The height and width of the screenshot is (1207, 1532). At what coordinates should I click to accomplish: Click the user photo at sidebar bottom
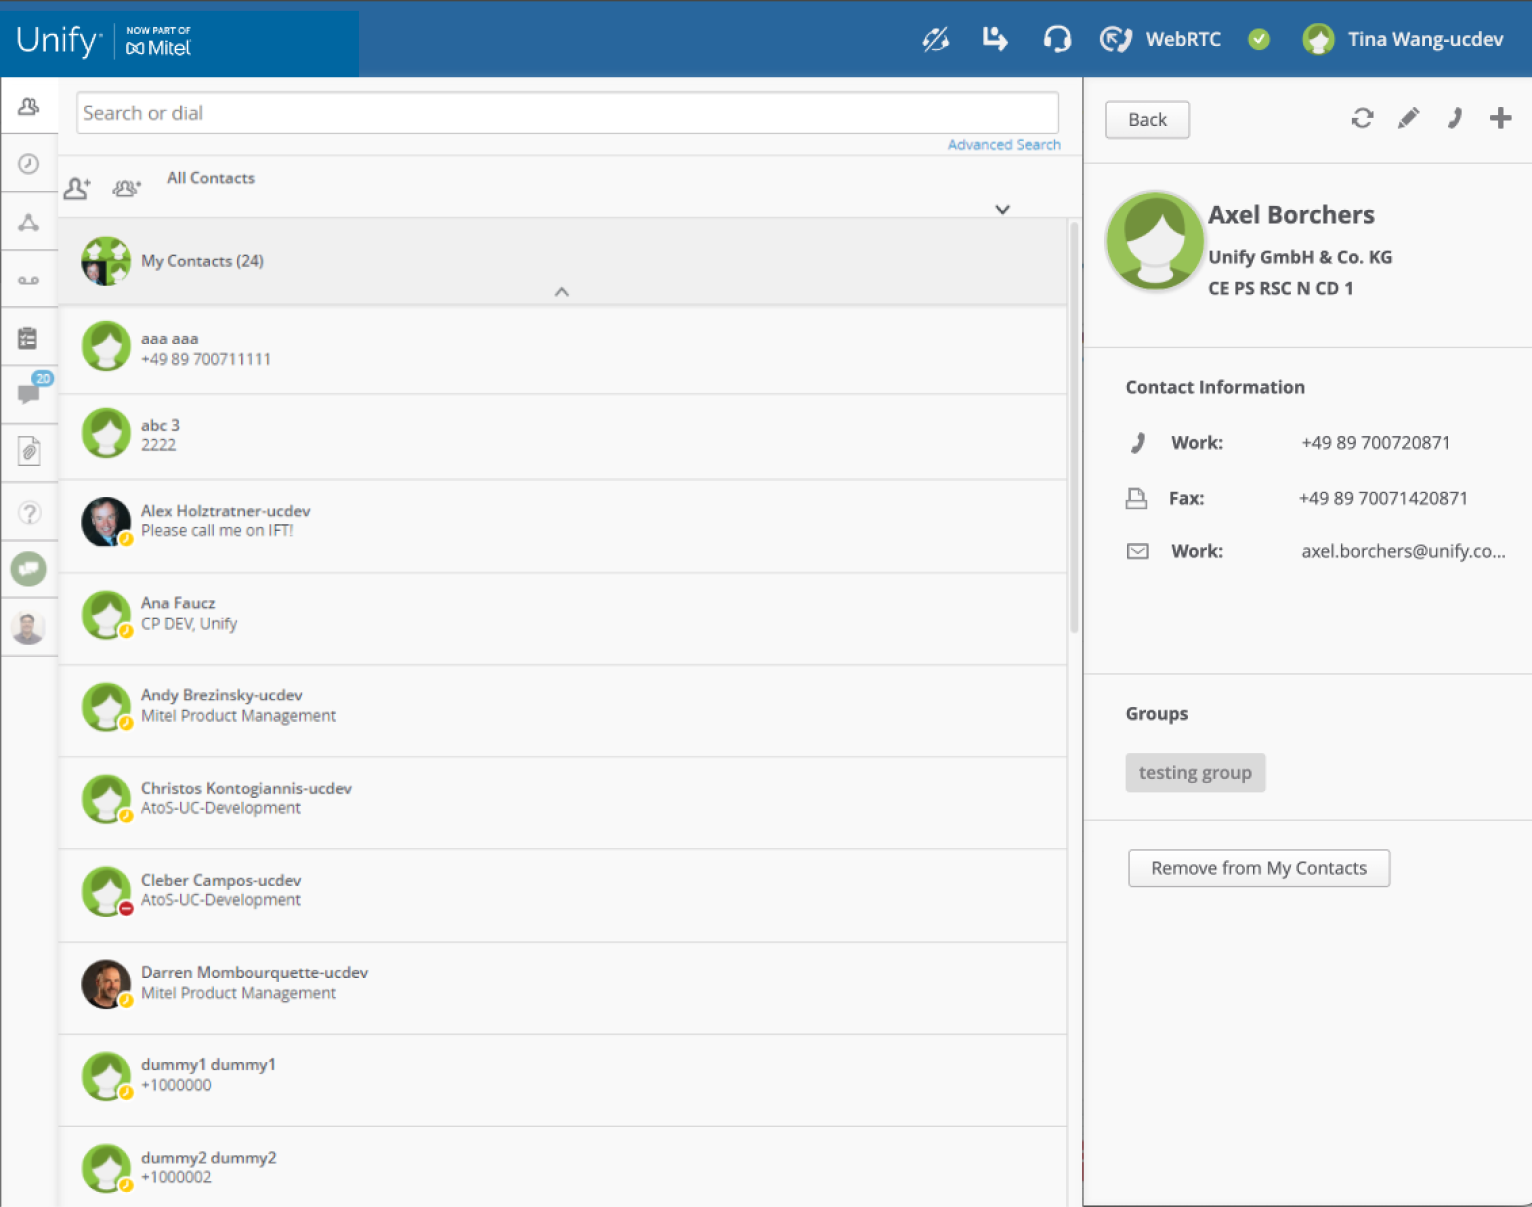click(x=28, y=627)
